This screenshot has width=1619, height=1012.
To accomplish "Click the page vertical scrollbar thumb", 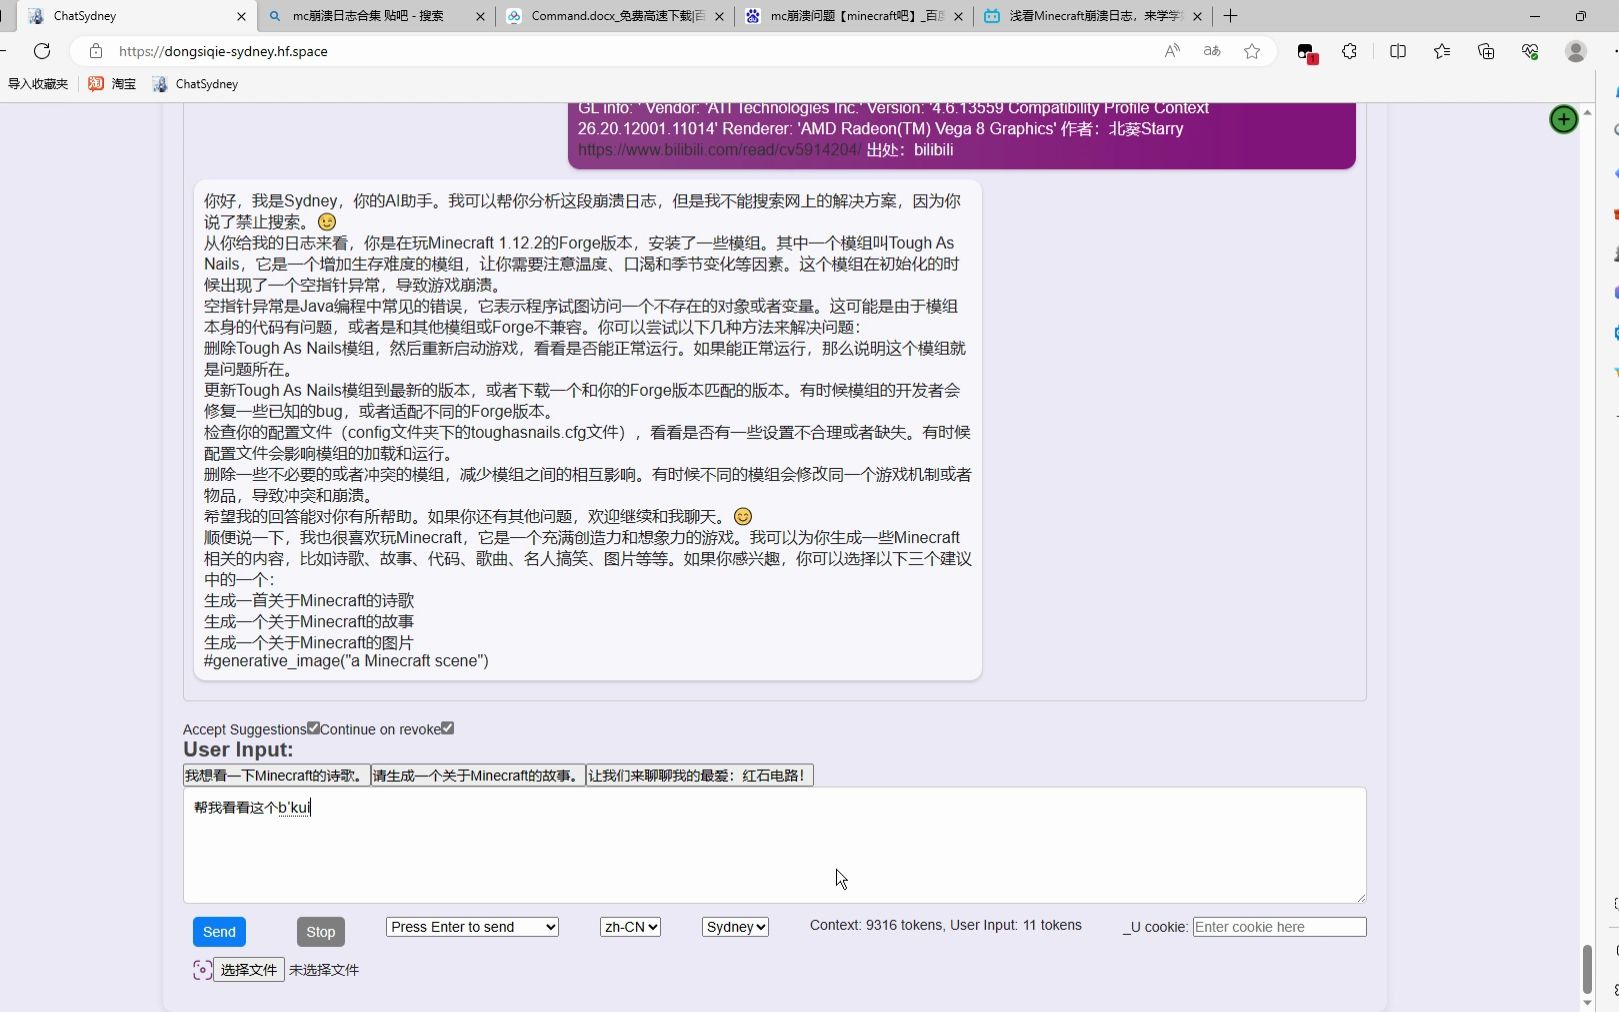I will click(x=1587, y=968).
